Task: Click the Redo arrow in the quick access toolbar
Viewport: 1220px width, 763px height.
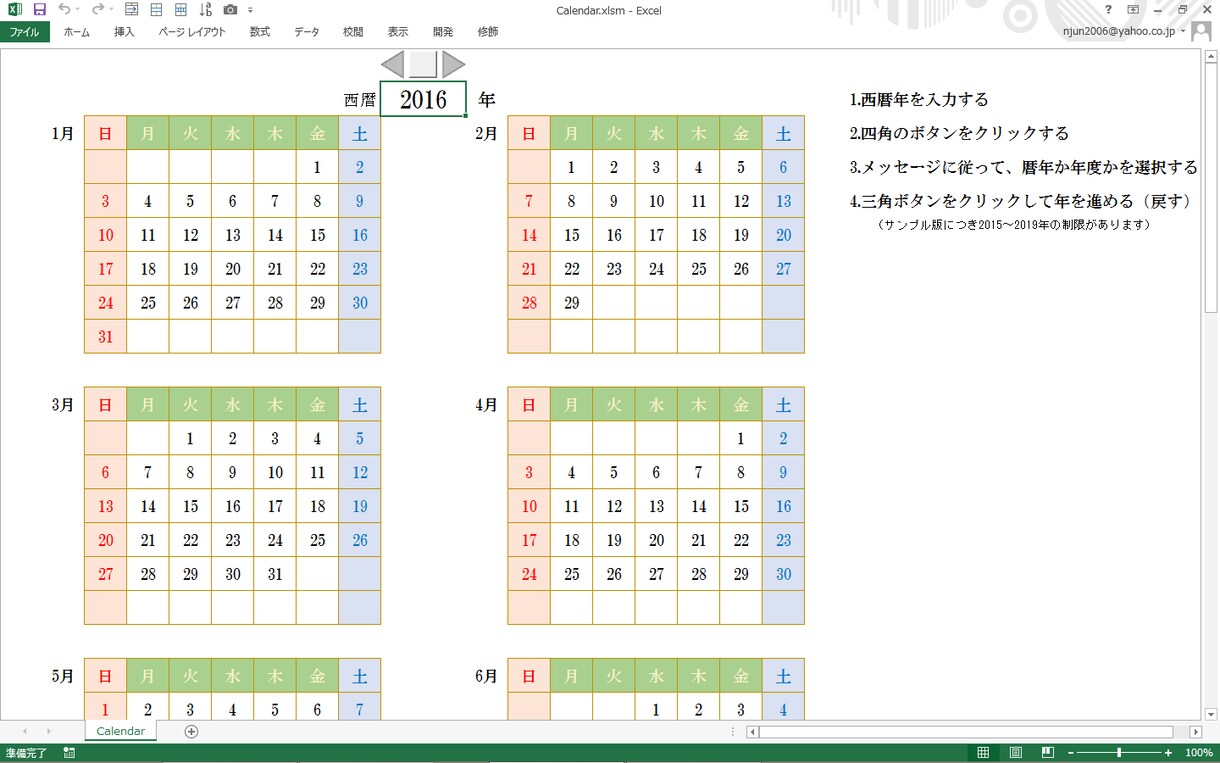Action: click(x=96, y=9)
